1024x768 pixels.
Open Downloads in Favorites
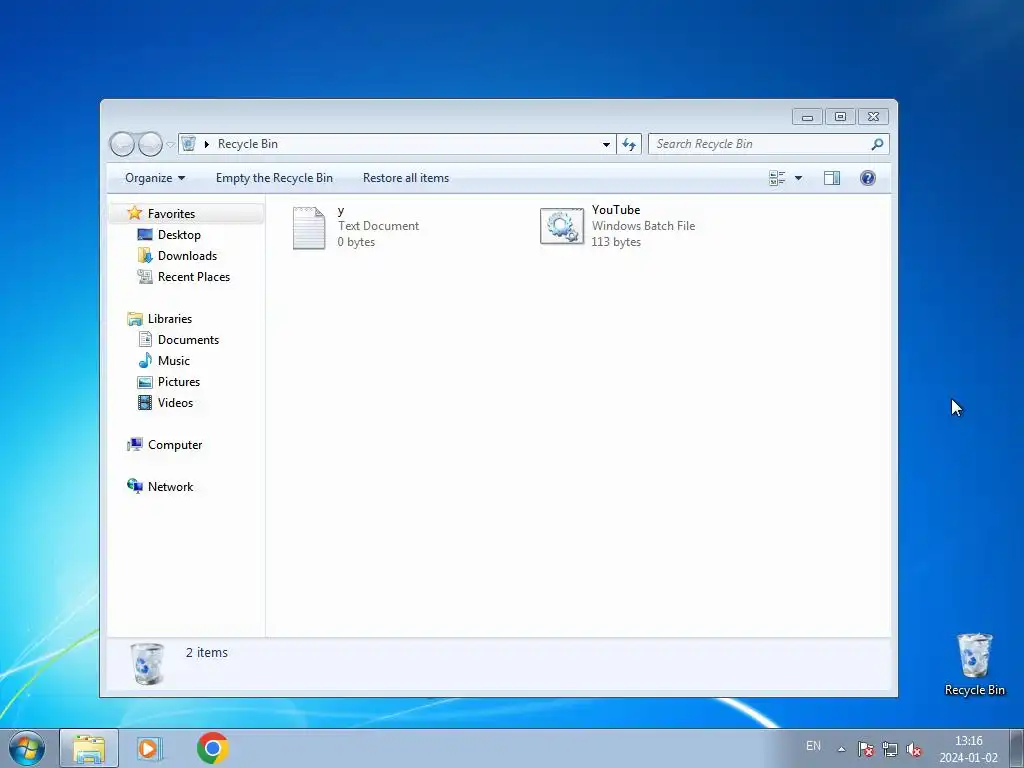click(187, 255)
